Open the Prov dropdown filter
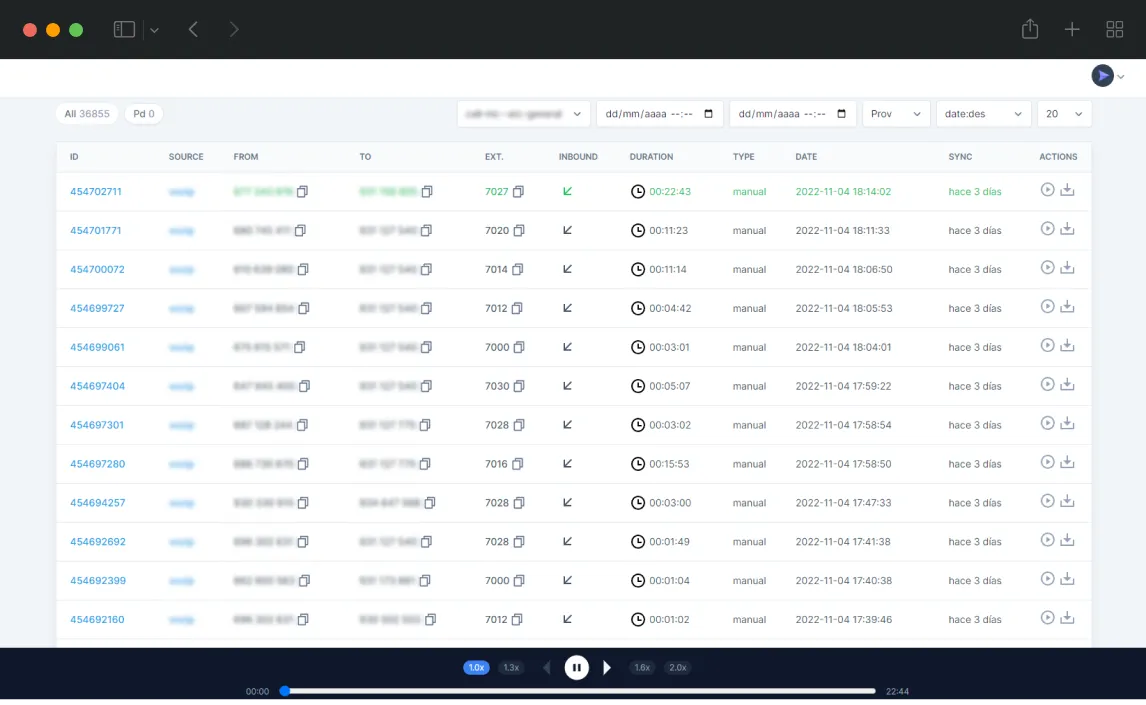This screenshot has width=1146, height=705. (x=896, y=114)
